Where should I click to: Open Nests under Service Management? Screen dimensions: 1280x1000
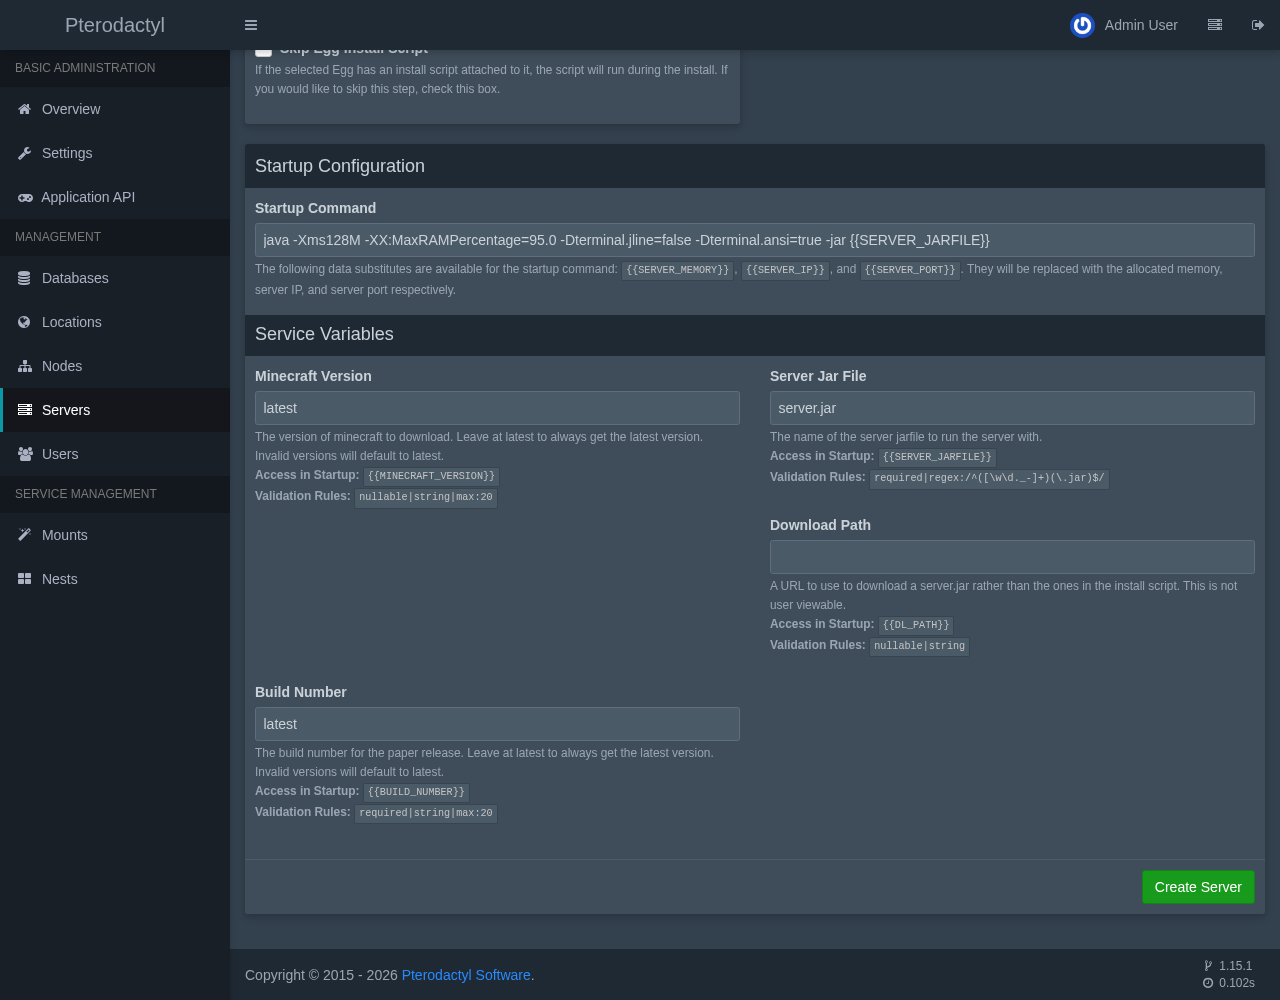(x=115, y=579)
